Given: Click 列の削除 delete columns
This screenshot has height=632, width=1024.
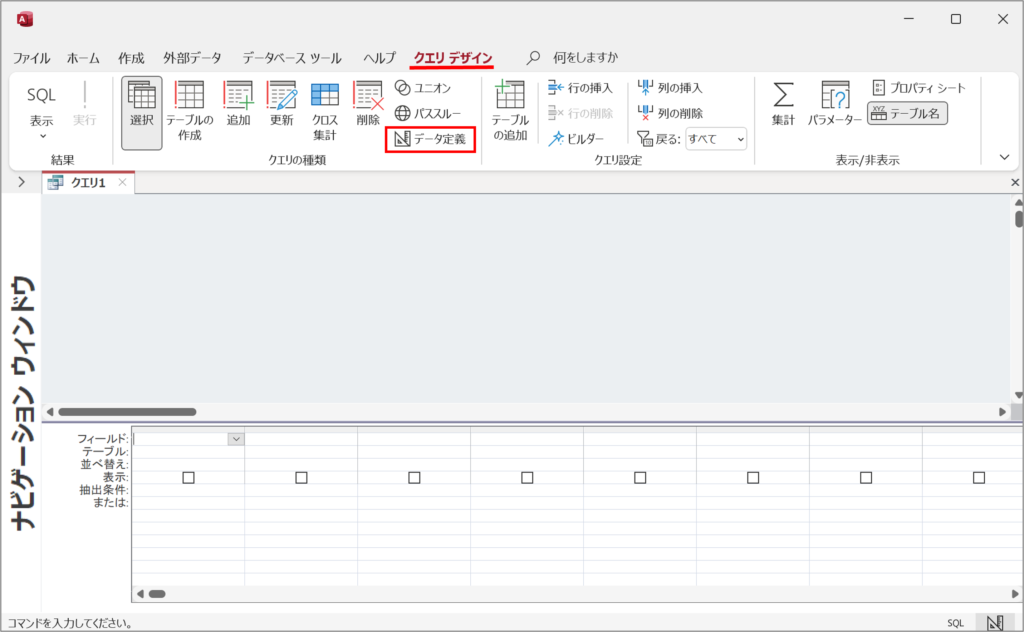Looking at the screenshot, I should click(670, 113).
